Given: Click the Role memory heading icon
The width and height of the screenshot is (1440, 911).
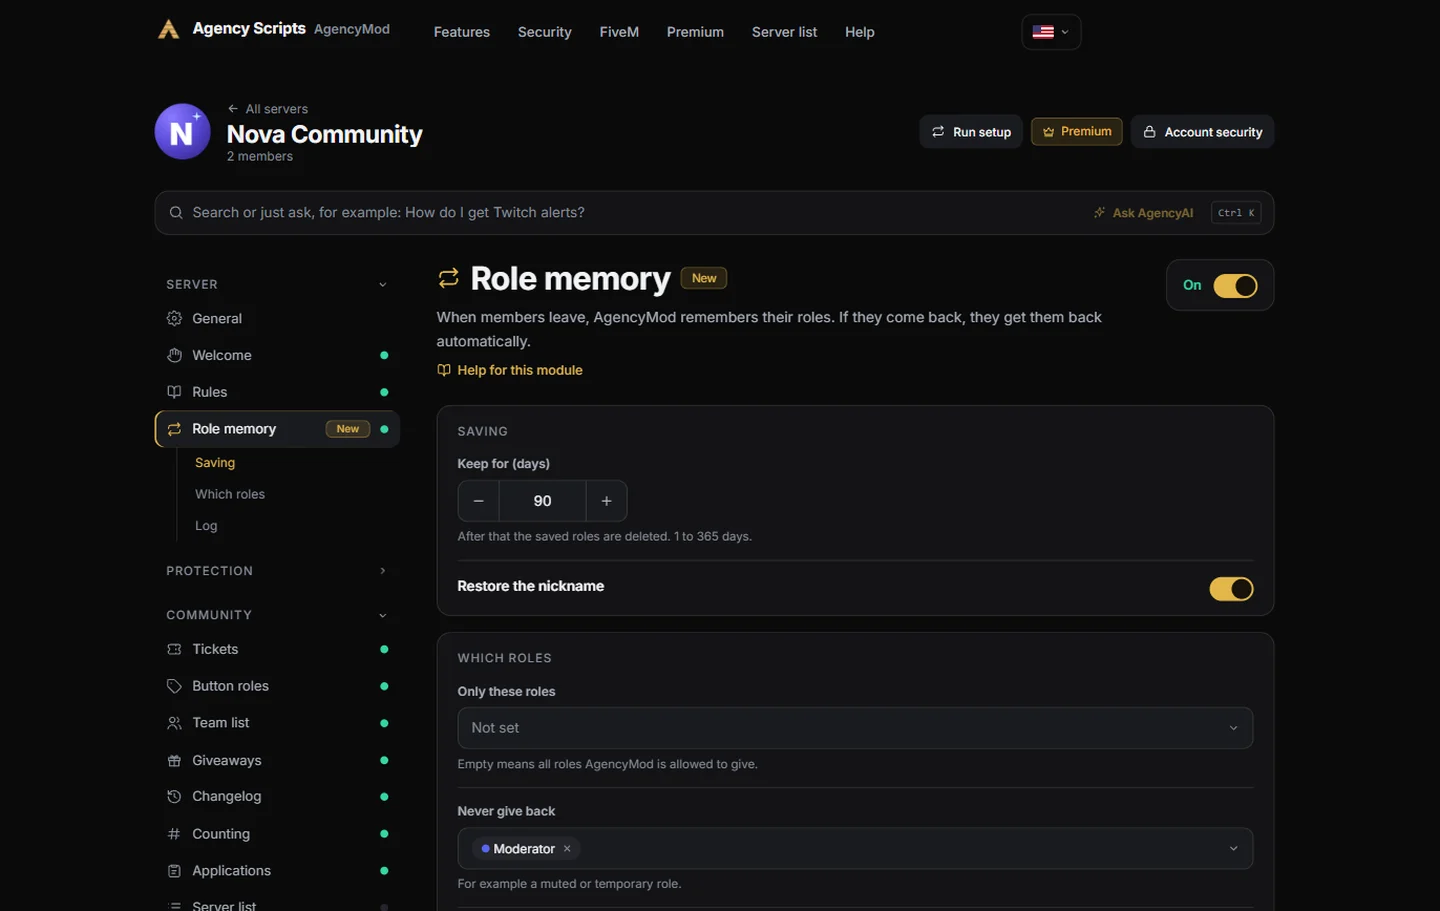Looking at the screenshot, I should click(x=448, y=278).
